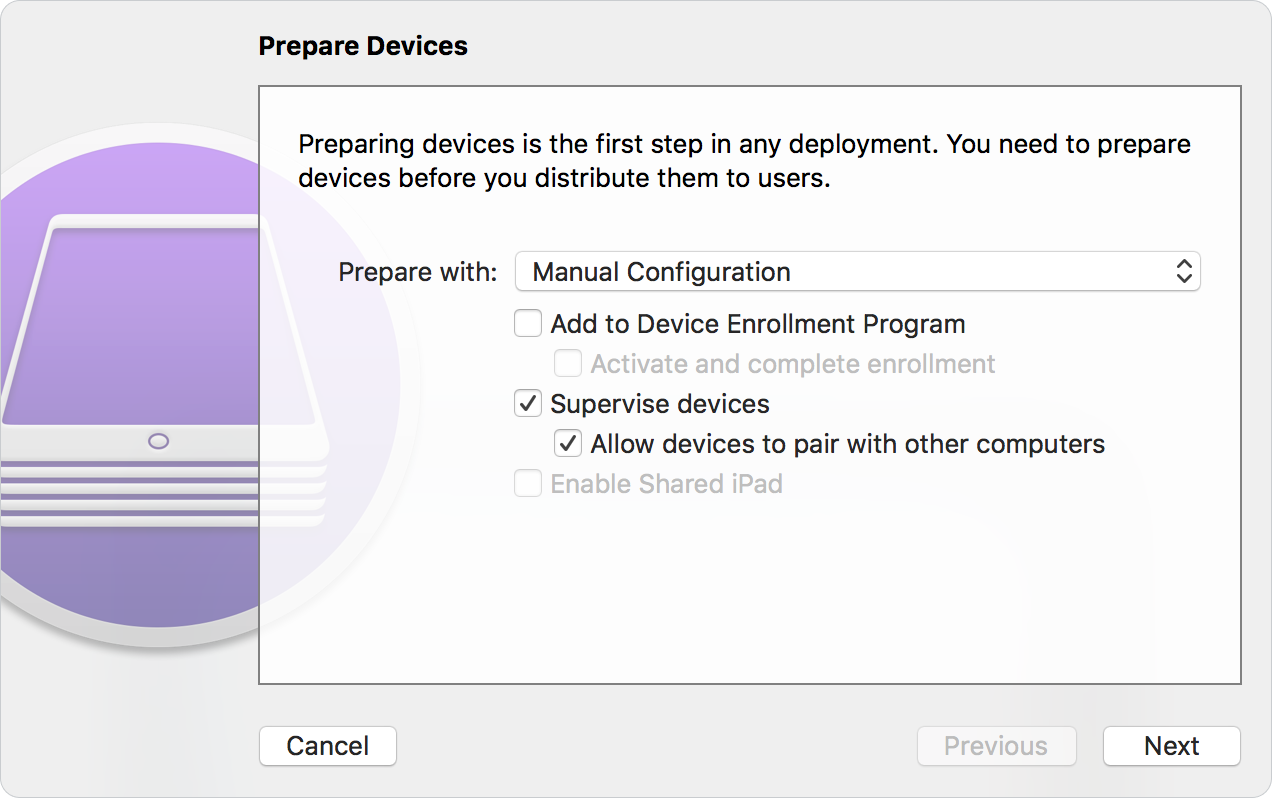Click the Cancel button
Viewport: 1272px width, 798px height.
(328, 746)
